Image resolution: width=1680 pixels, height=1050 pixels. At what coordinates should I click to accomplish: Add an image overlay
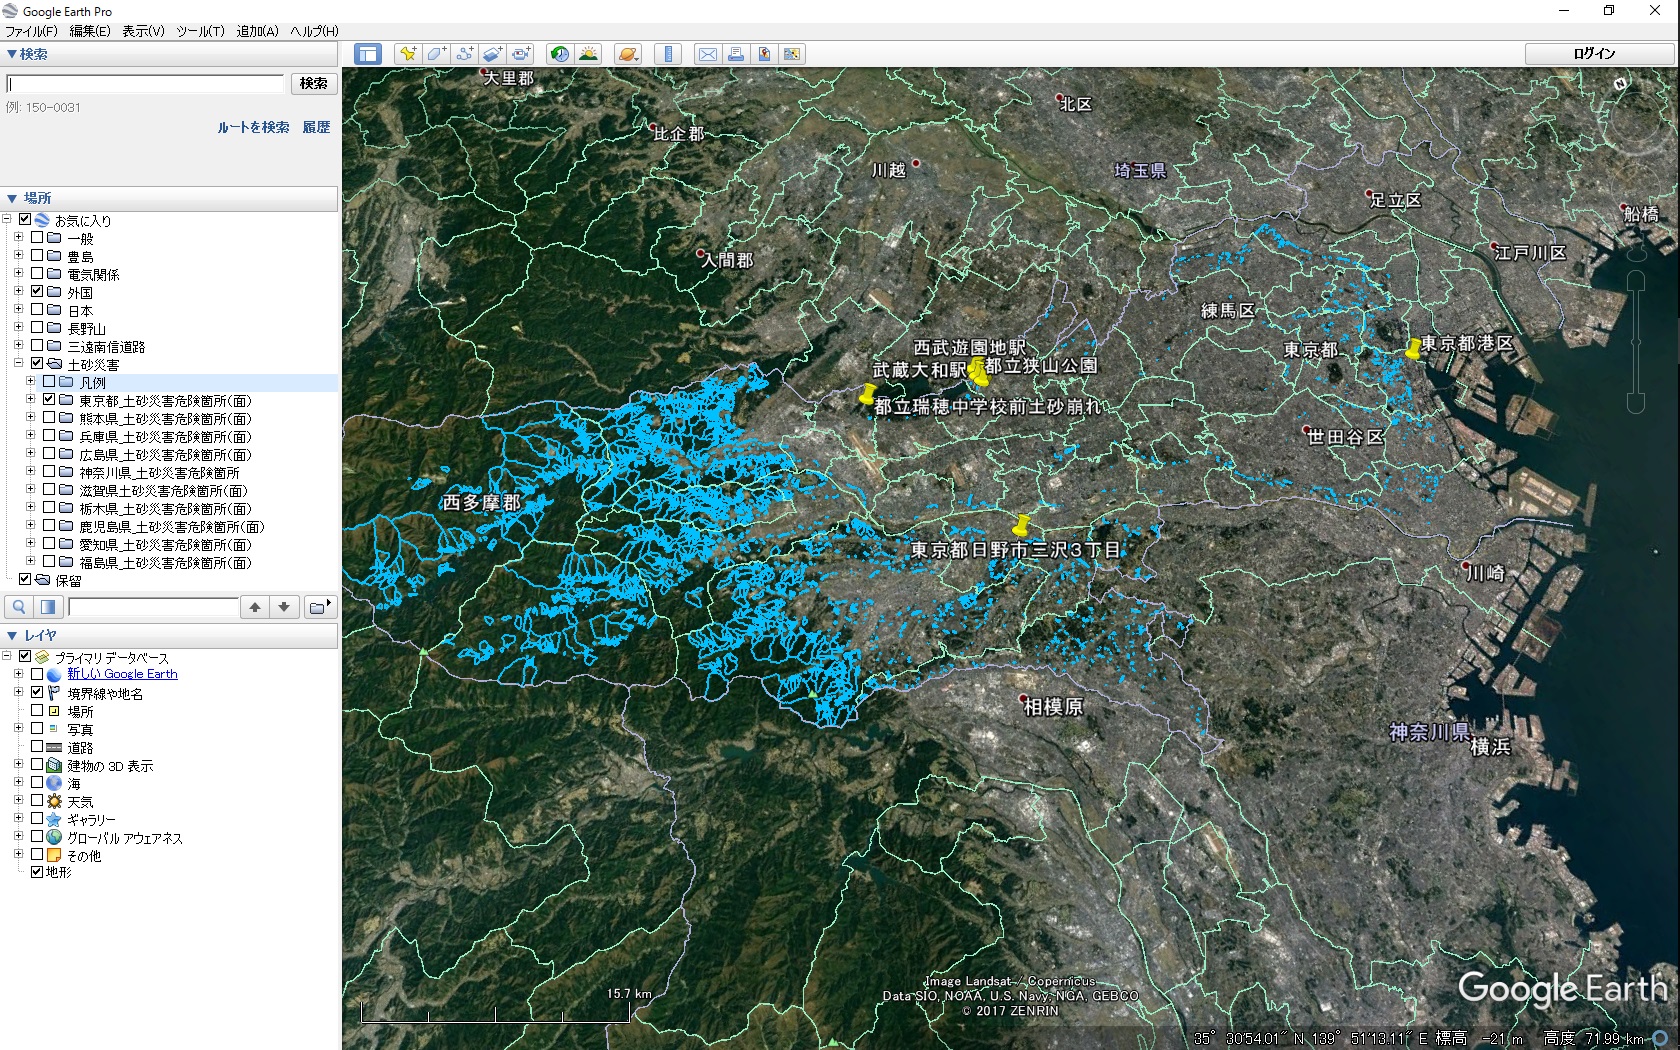click(x=492, y=54)
